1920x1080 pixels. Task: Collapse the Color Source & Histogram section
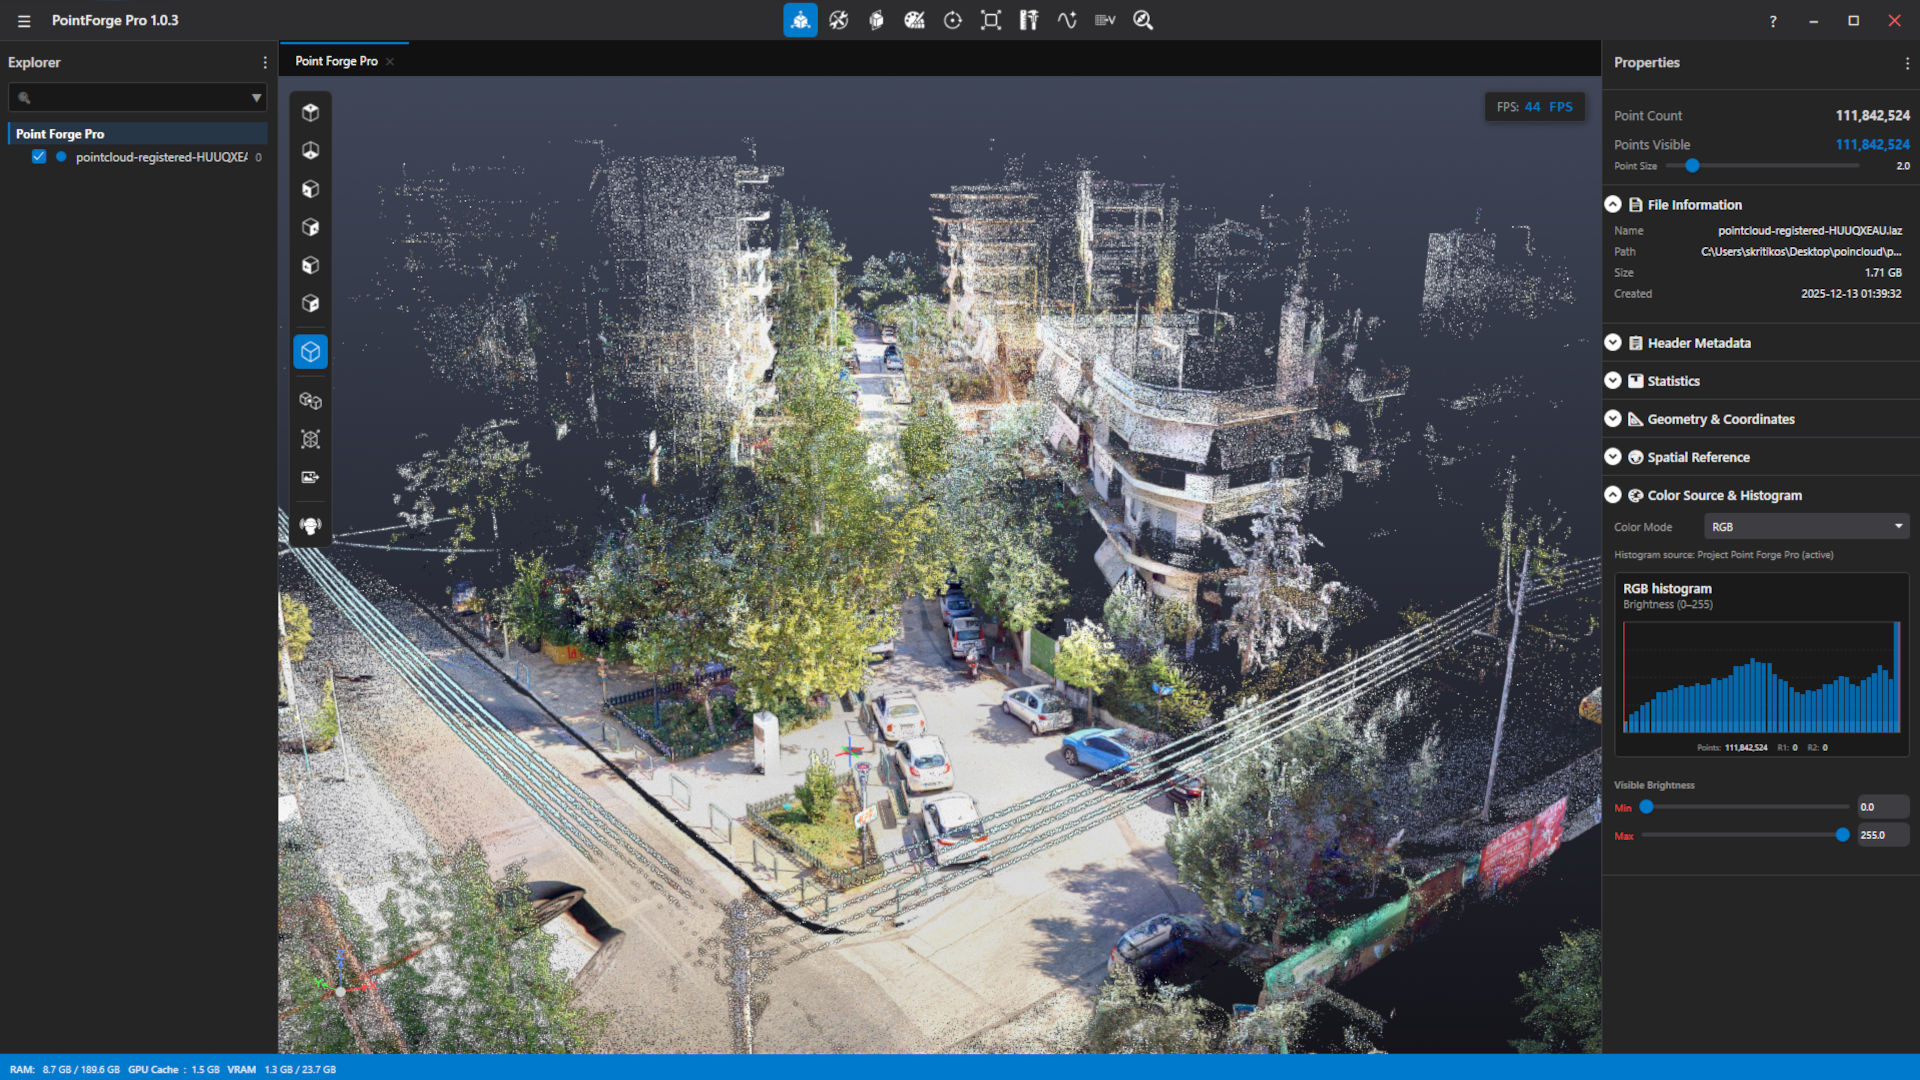pos(1613,494)
